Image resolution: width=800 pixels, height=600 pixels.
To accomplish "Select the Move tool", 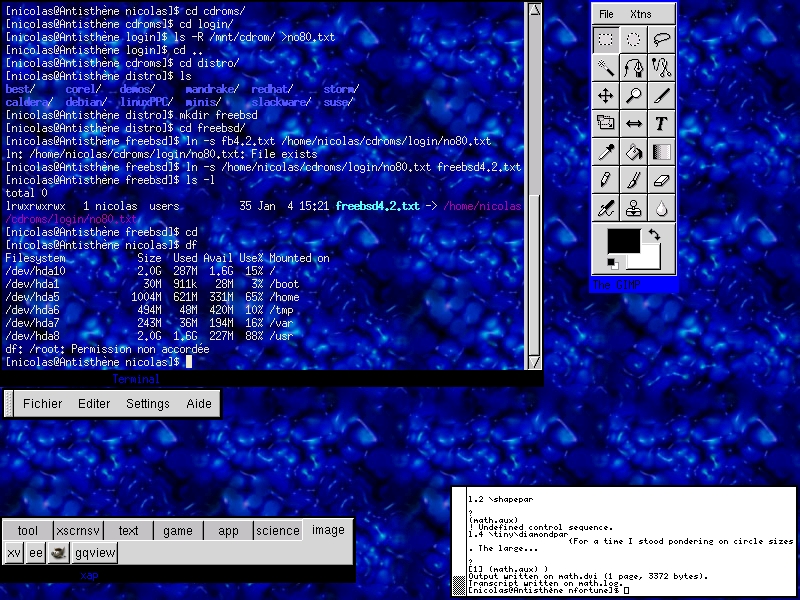I will point(605,96).
